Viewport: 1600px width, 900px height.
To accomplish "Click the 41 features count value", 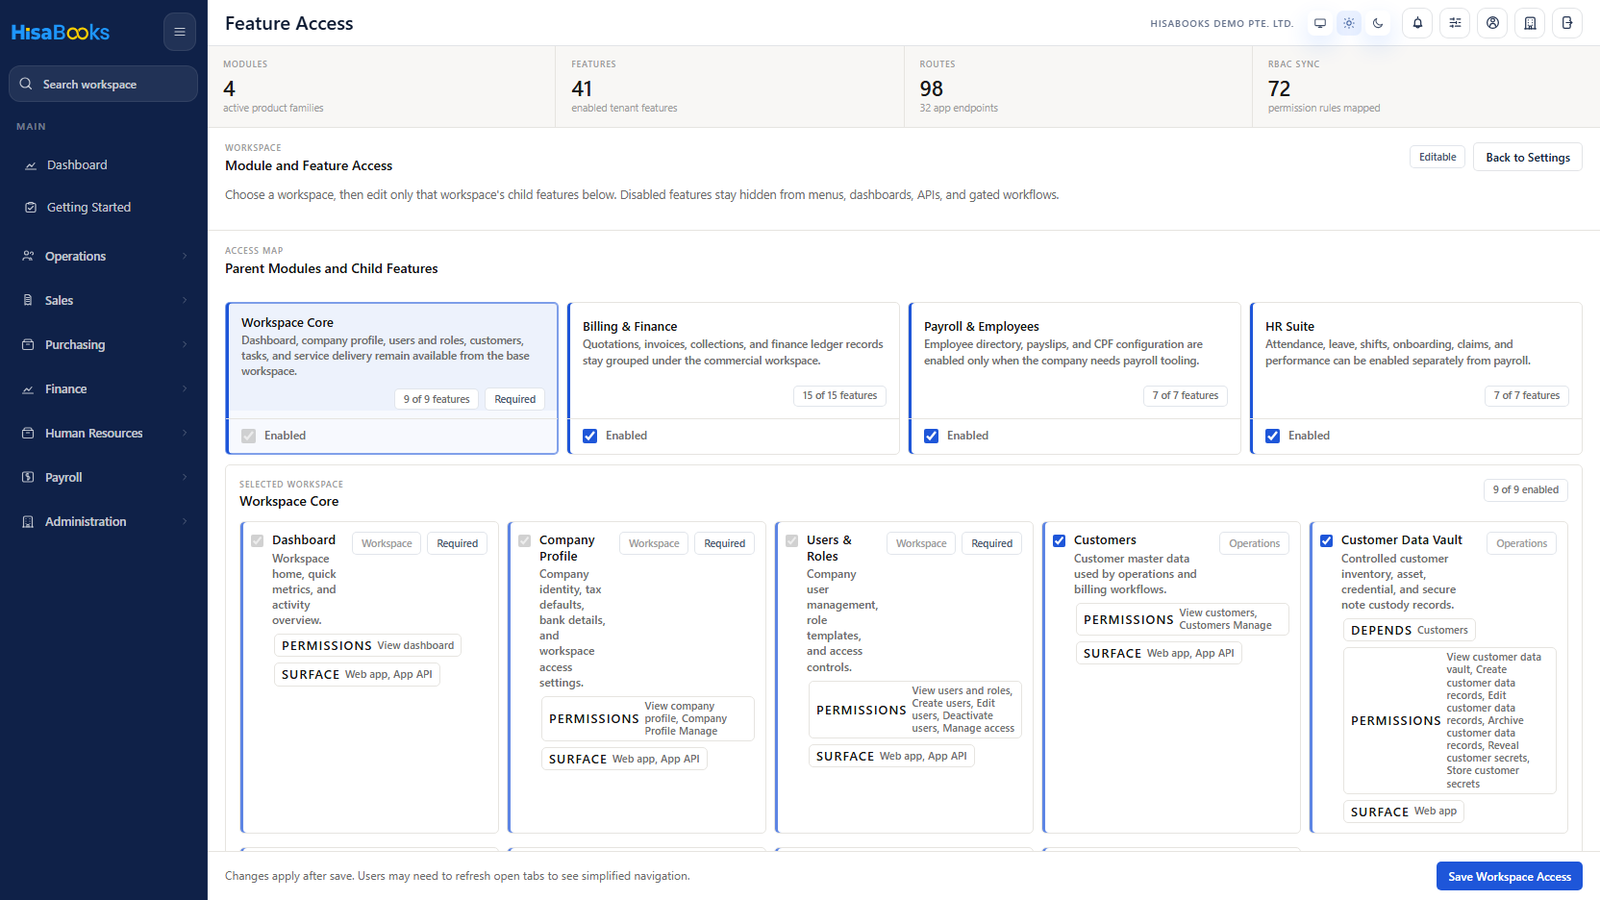I will coord(582,89).
